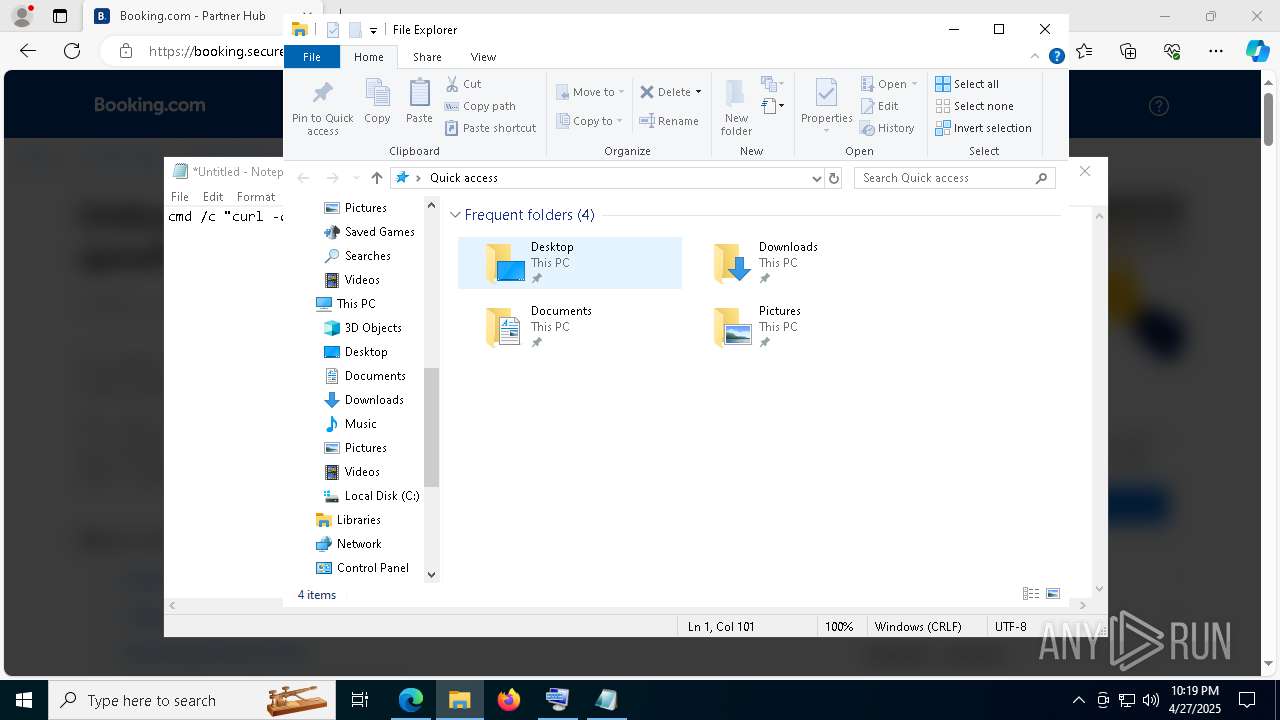Switch to large icons view icon
Viewport: 1280px width, 720px height.
tap(1053, 594)
